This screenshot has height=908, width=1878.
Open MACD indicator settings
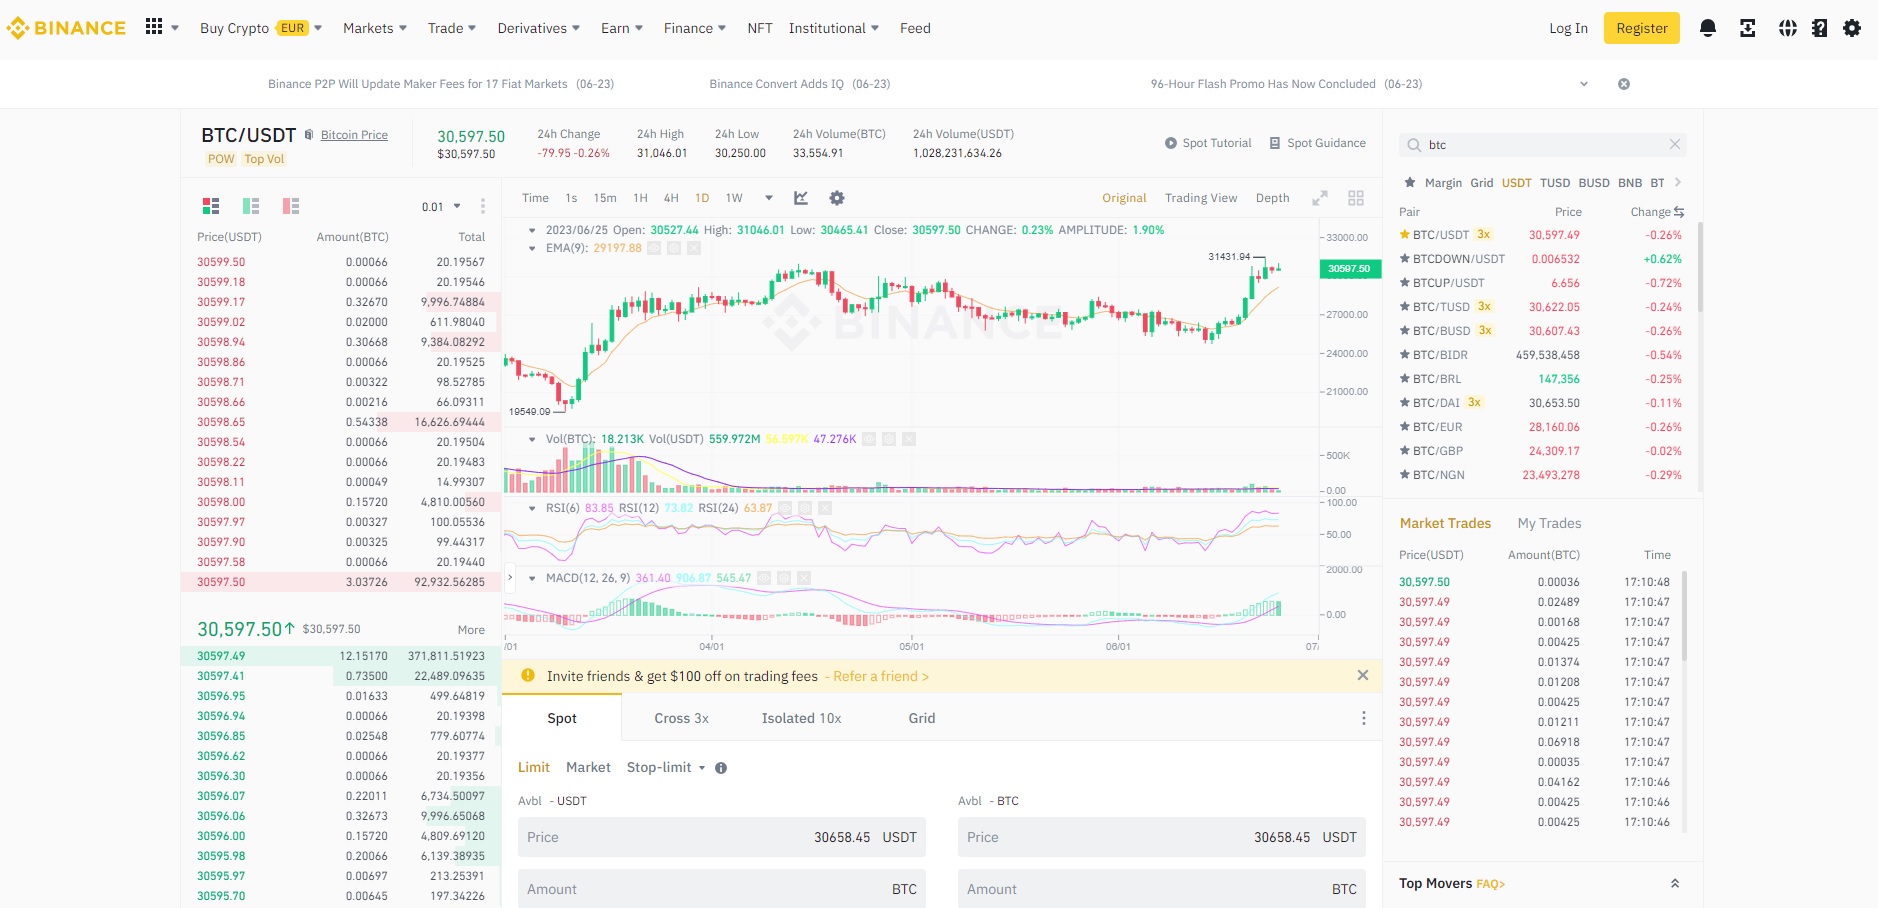click(x=784, y=578)
